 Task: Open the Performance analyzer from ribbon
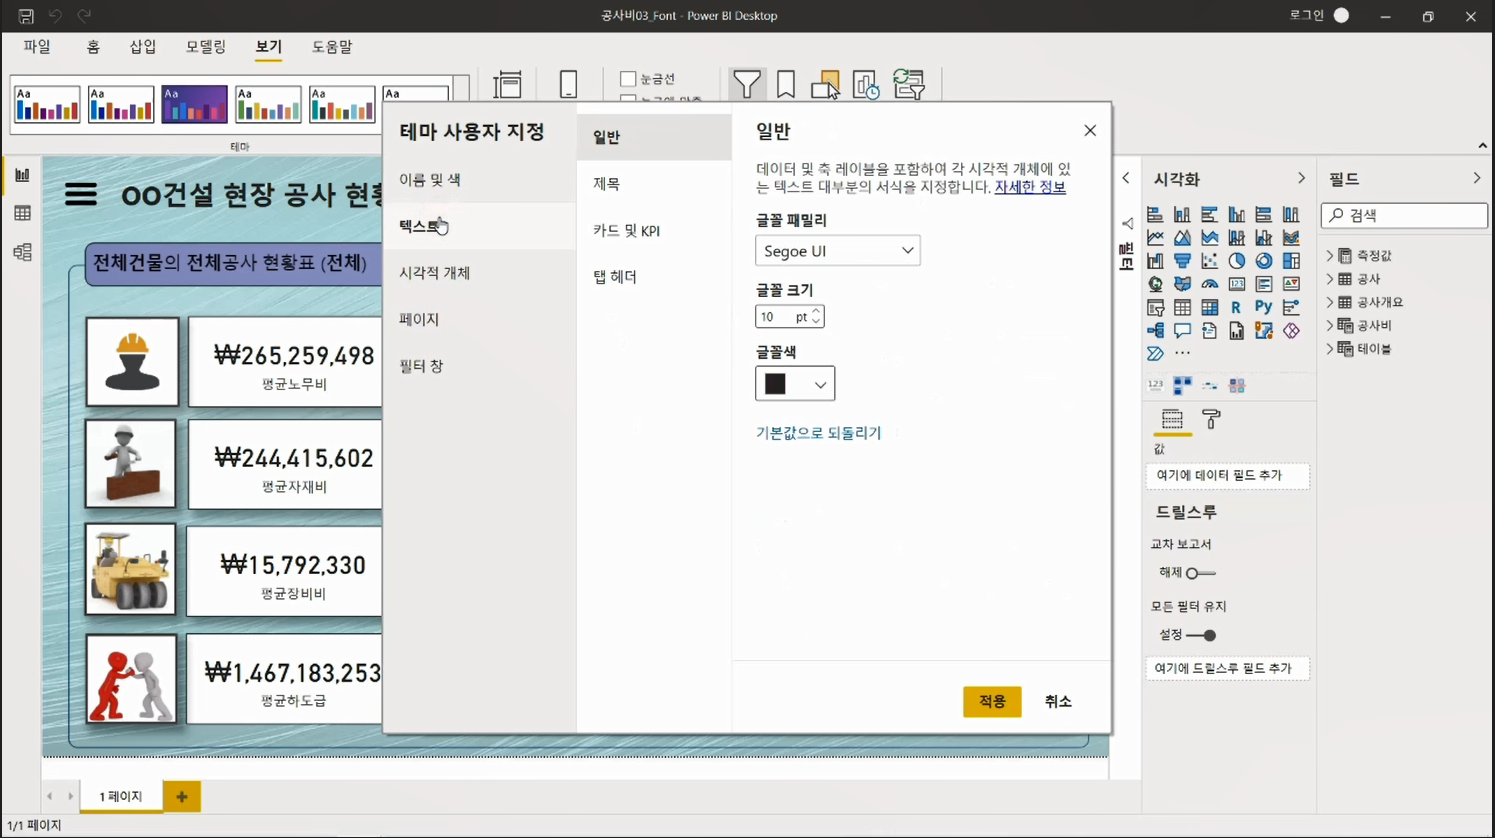coord(865,84)
